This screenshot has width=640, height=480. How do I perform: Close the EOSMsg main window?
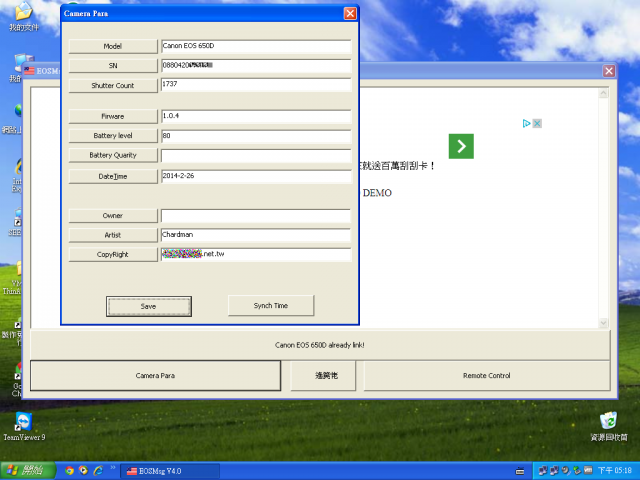[609, 71]
